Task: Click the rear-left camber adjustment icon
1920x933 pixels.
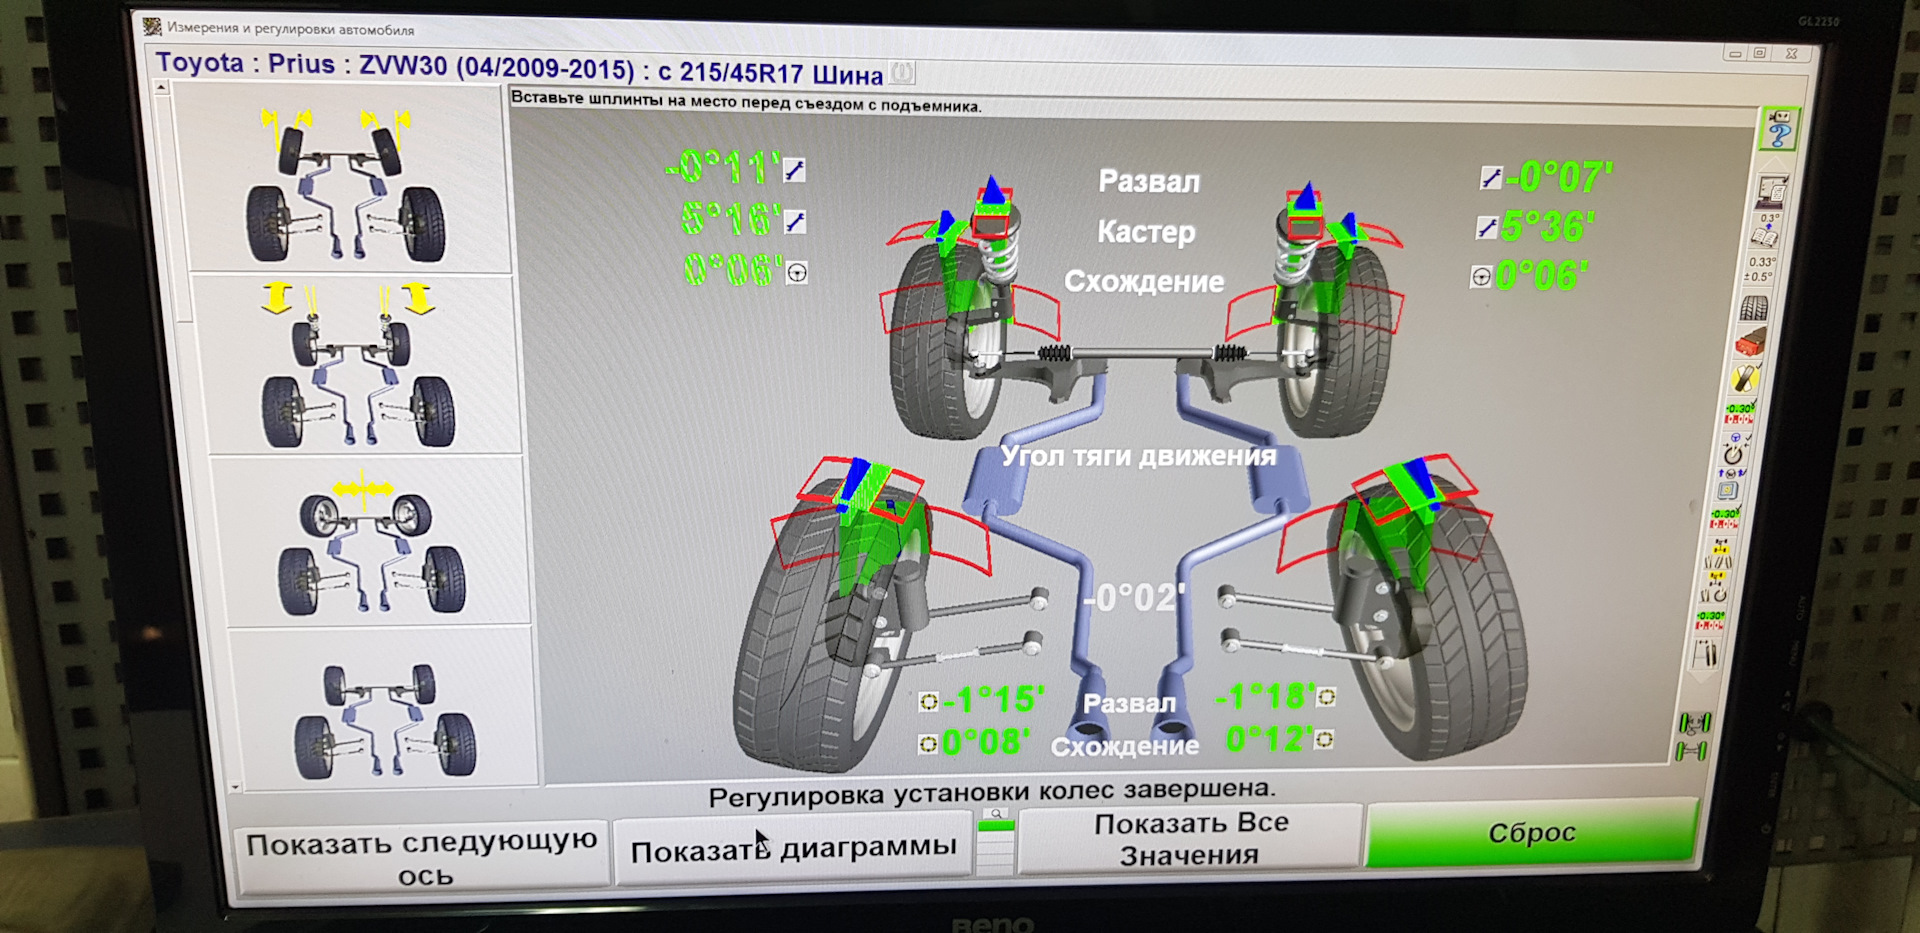Action: (x=928, y=702)
